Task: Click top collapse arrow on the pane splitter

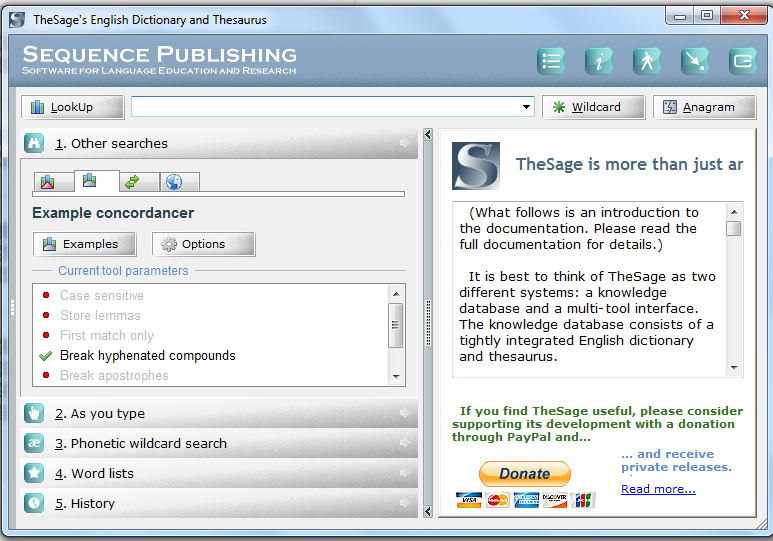Action: point(428,134)
